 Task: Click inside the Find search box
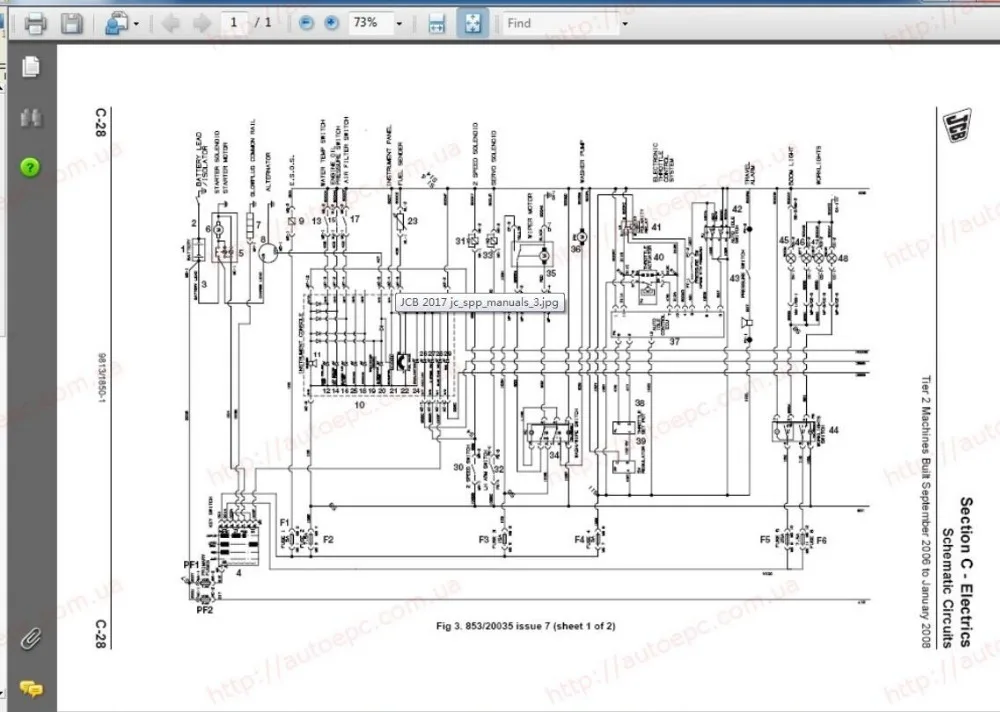[x=560, y=23]
